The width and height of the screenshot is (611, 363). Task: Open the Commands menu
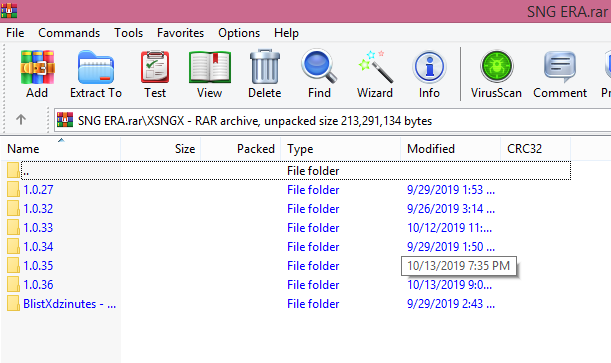click(x=69, y=33)
